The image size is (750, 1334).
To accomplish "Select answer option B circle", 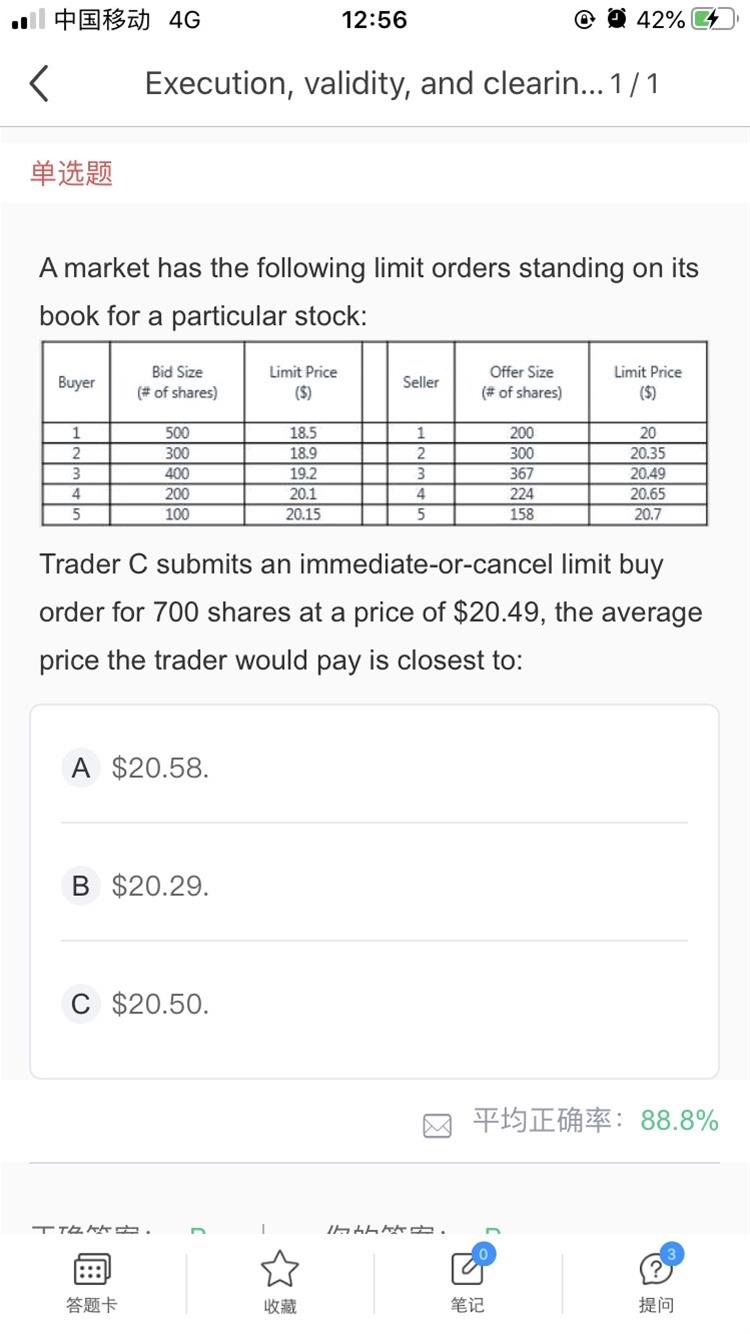I will (81, 886).
